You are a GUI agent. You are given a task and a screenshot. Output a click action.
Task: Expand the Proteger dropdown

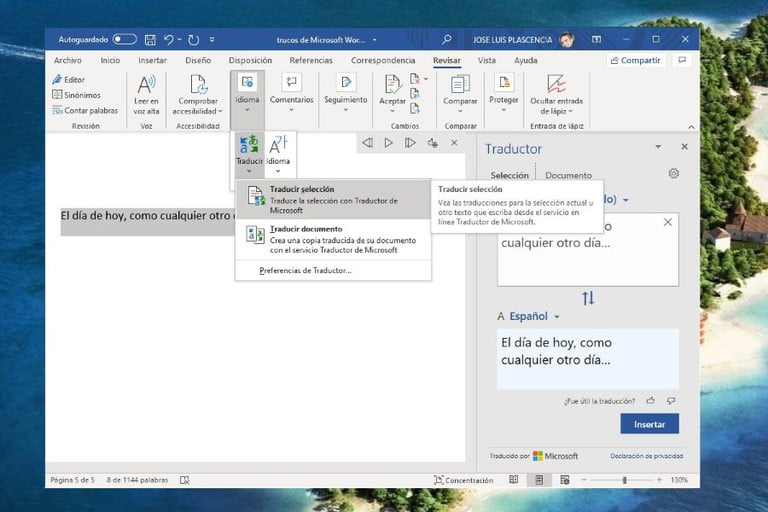[505, 110]
